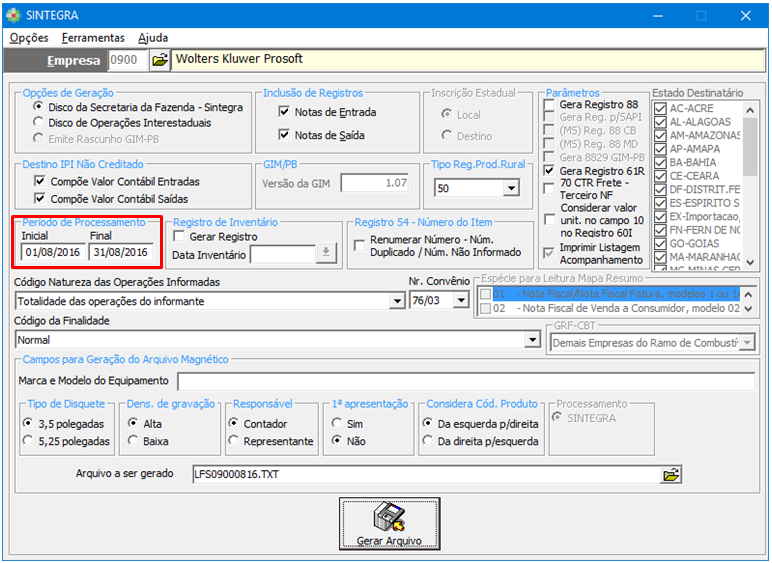
Task: Uncheck GO-GOIAS state checkbox
Action: click(x=661, y=244)
